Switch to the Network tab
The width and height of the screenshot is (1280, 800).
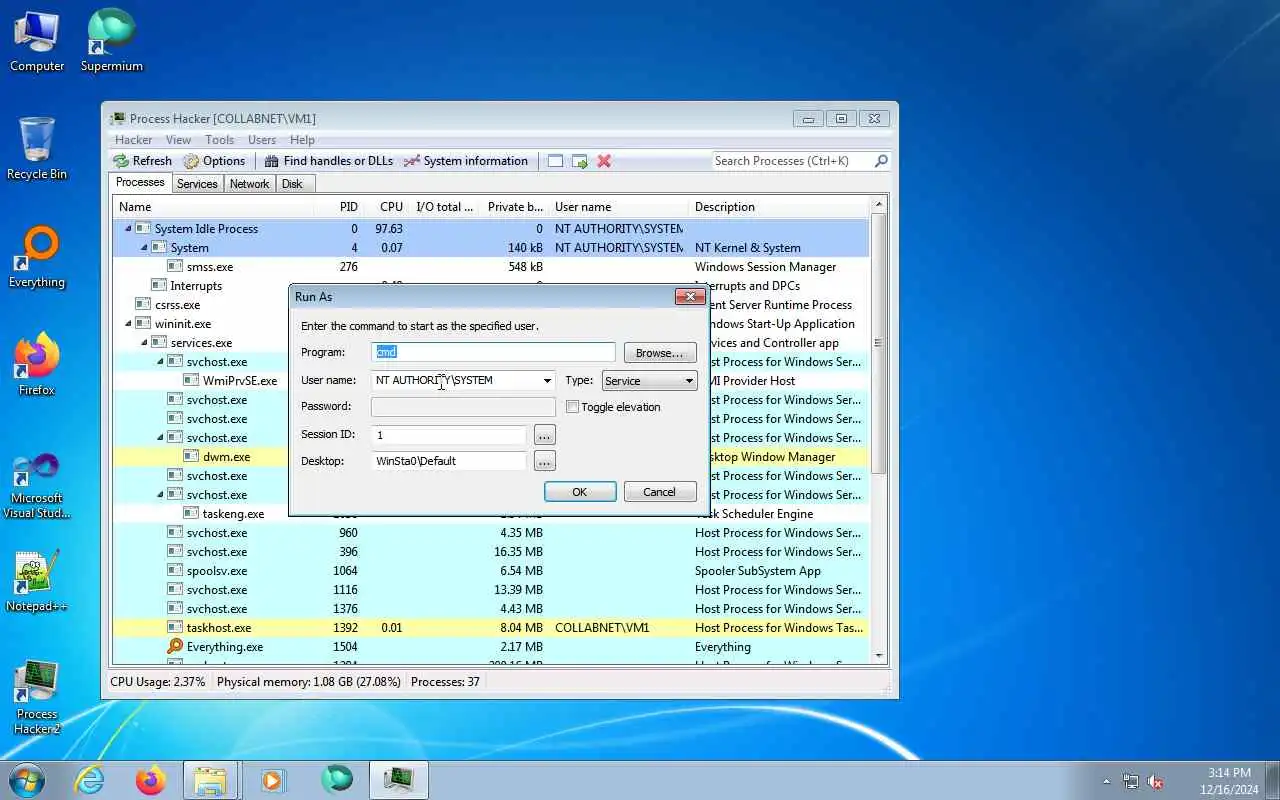tap(249, 184)
